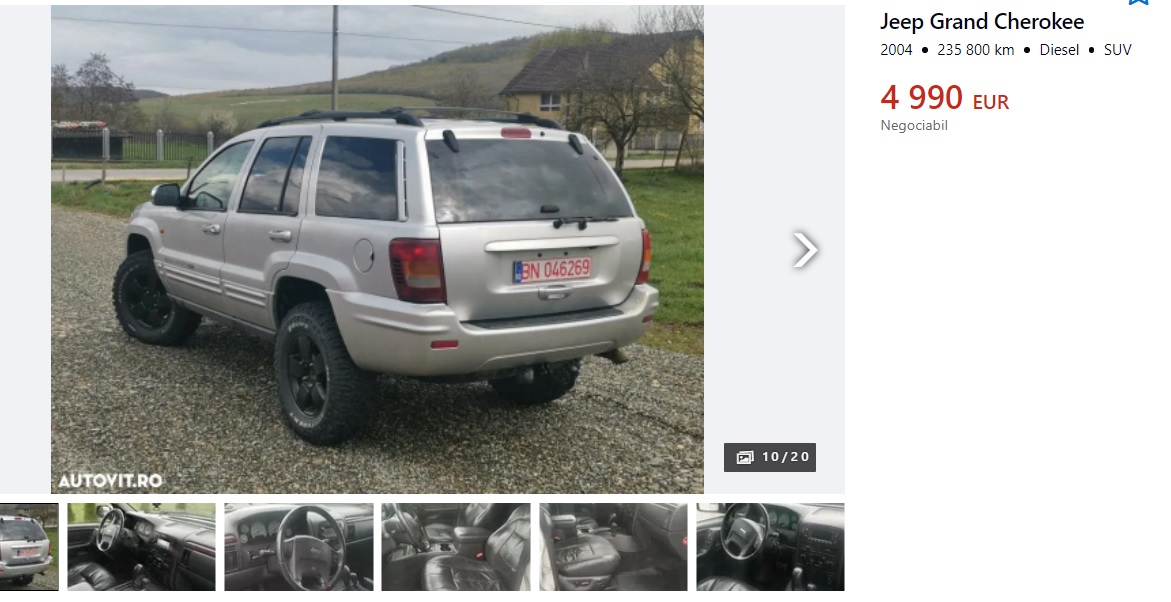Click the Negociabil label

[x=914, y=125]
